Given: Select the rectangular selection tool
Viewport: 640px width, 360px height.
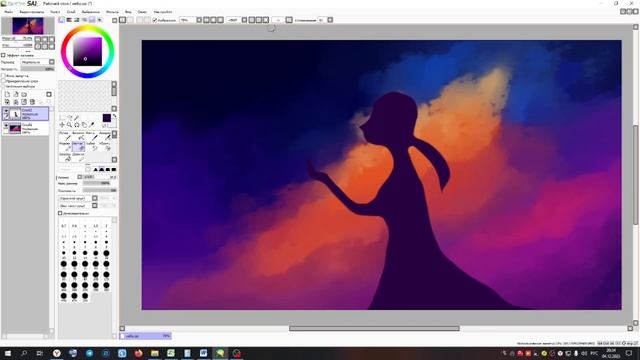Looking at the screenshot, I should [62, 118].
